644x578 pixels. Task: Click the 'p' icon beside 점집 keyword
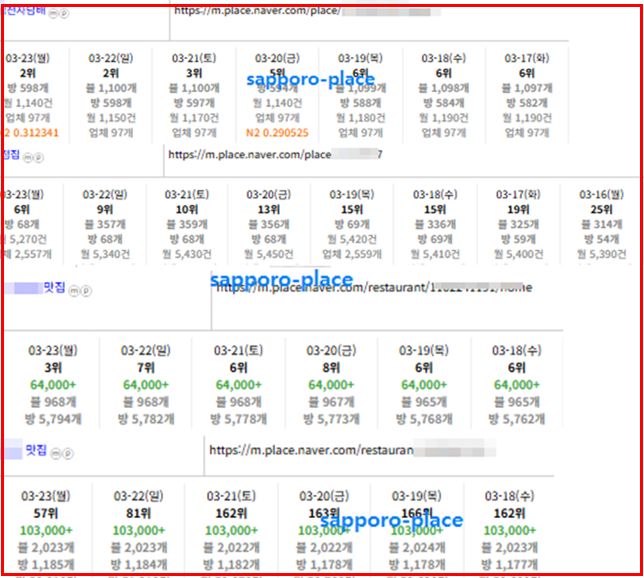click(38, 156)
